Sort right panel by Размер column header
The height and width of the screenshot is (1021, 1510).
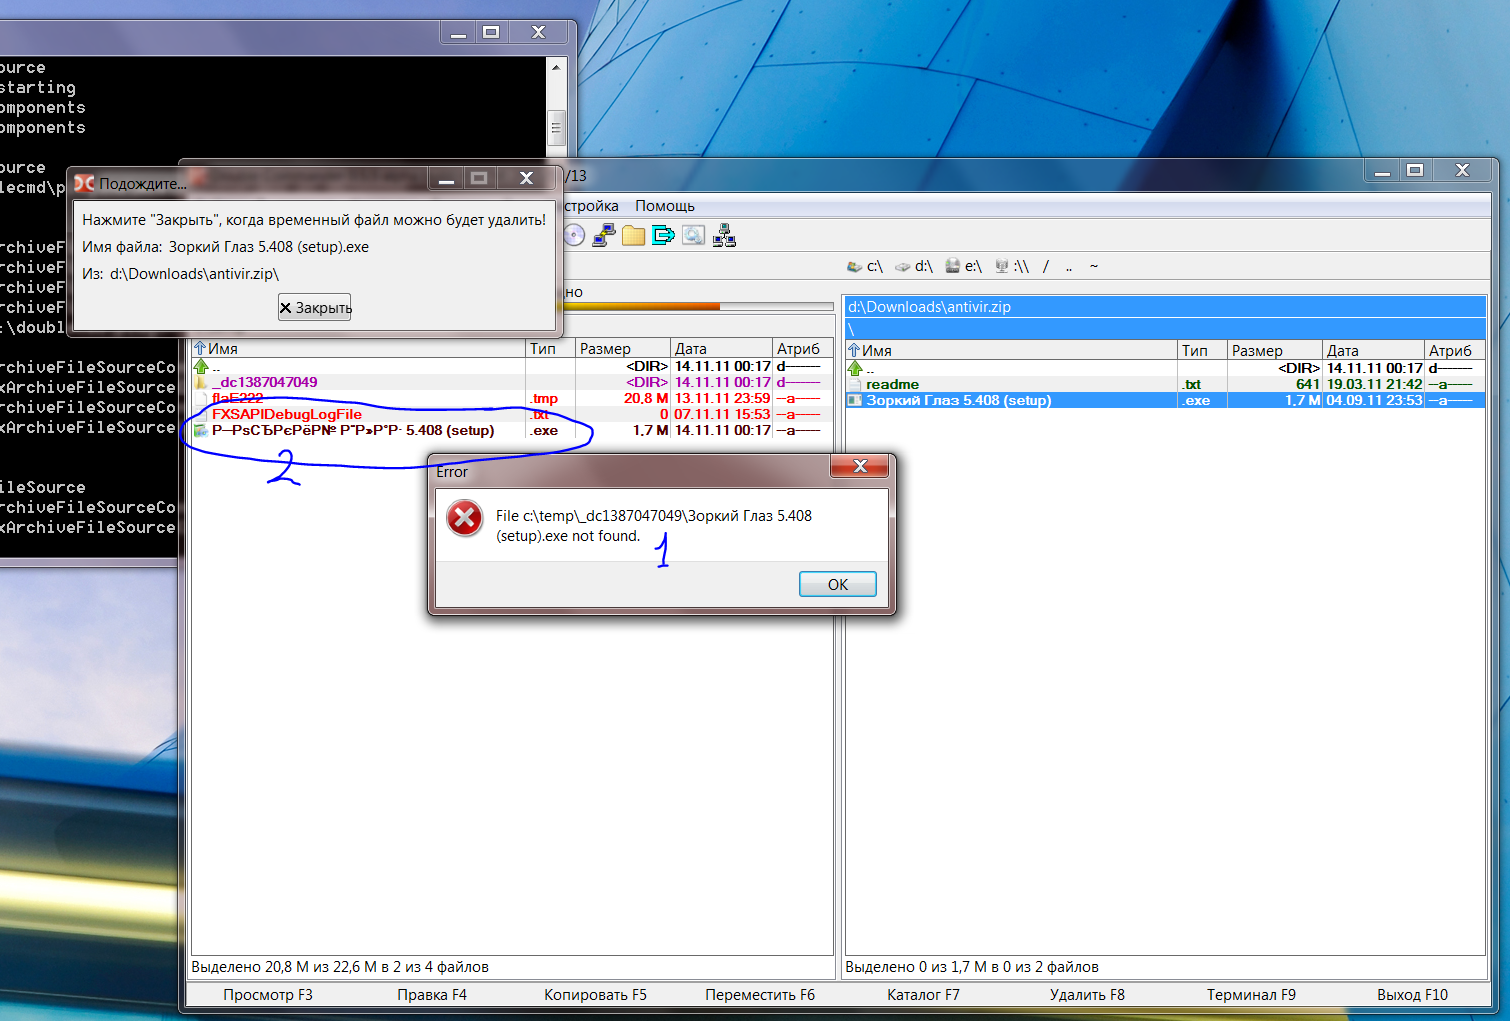(x=1257, y=351)
